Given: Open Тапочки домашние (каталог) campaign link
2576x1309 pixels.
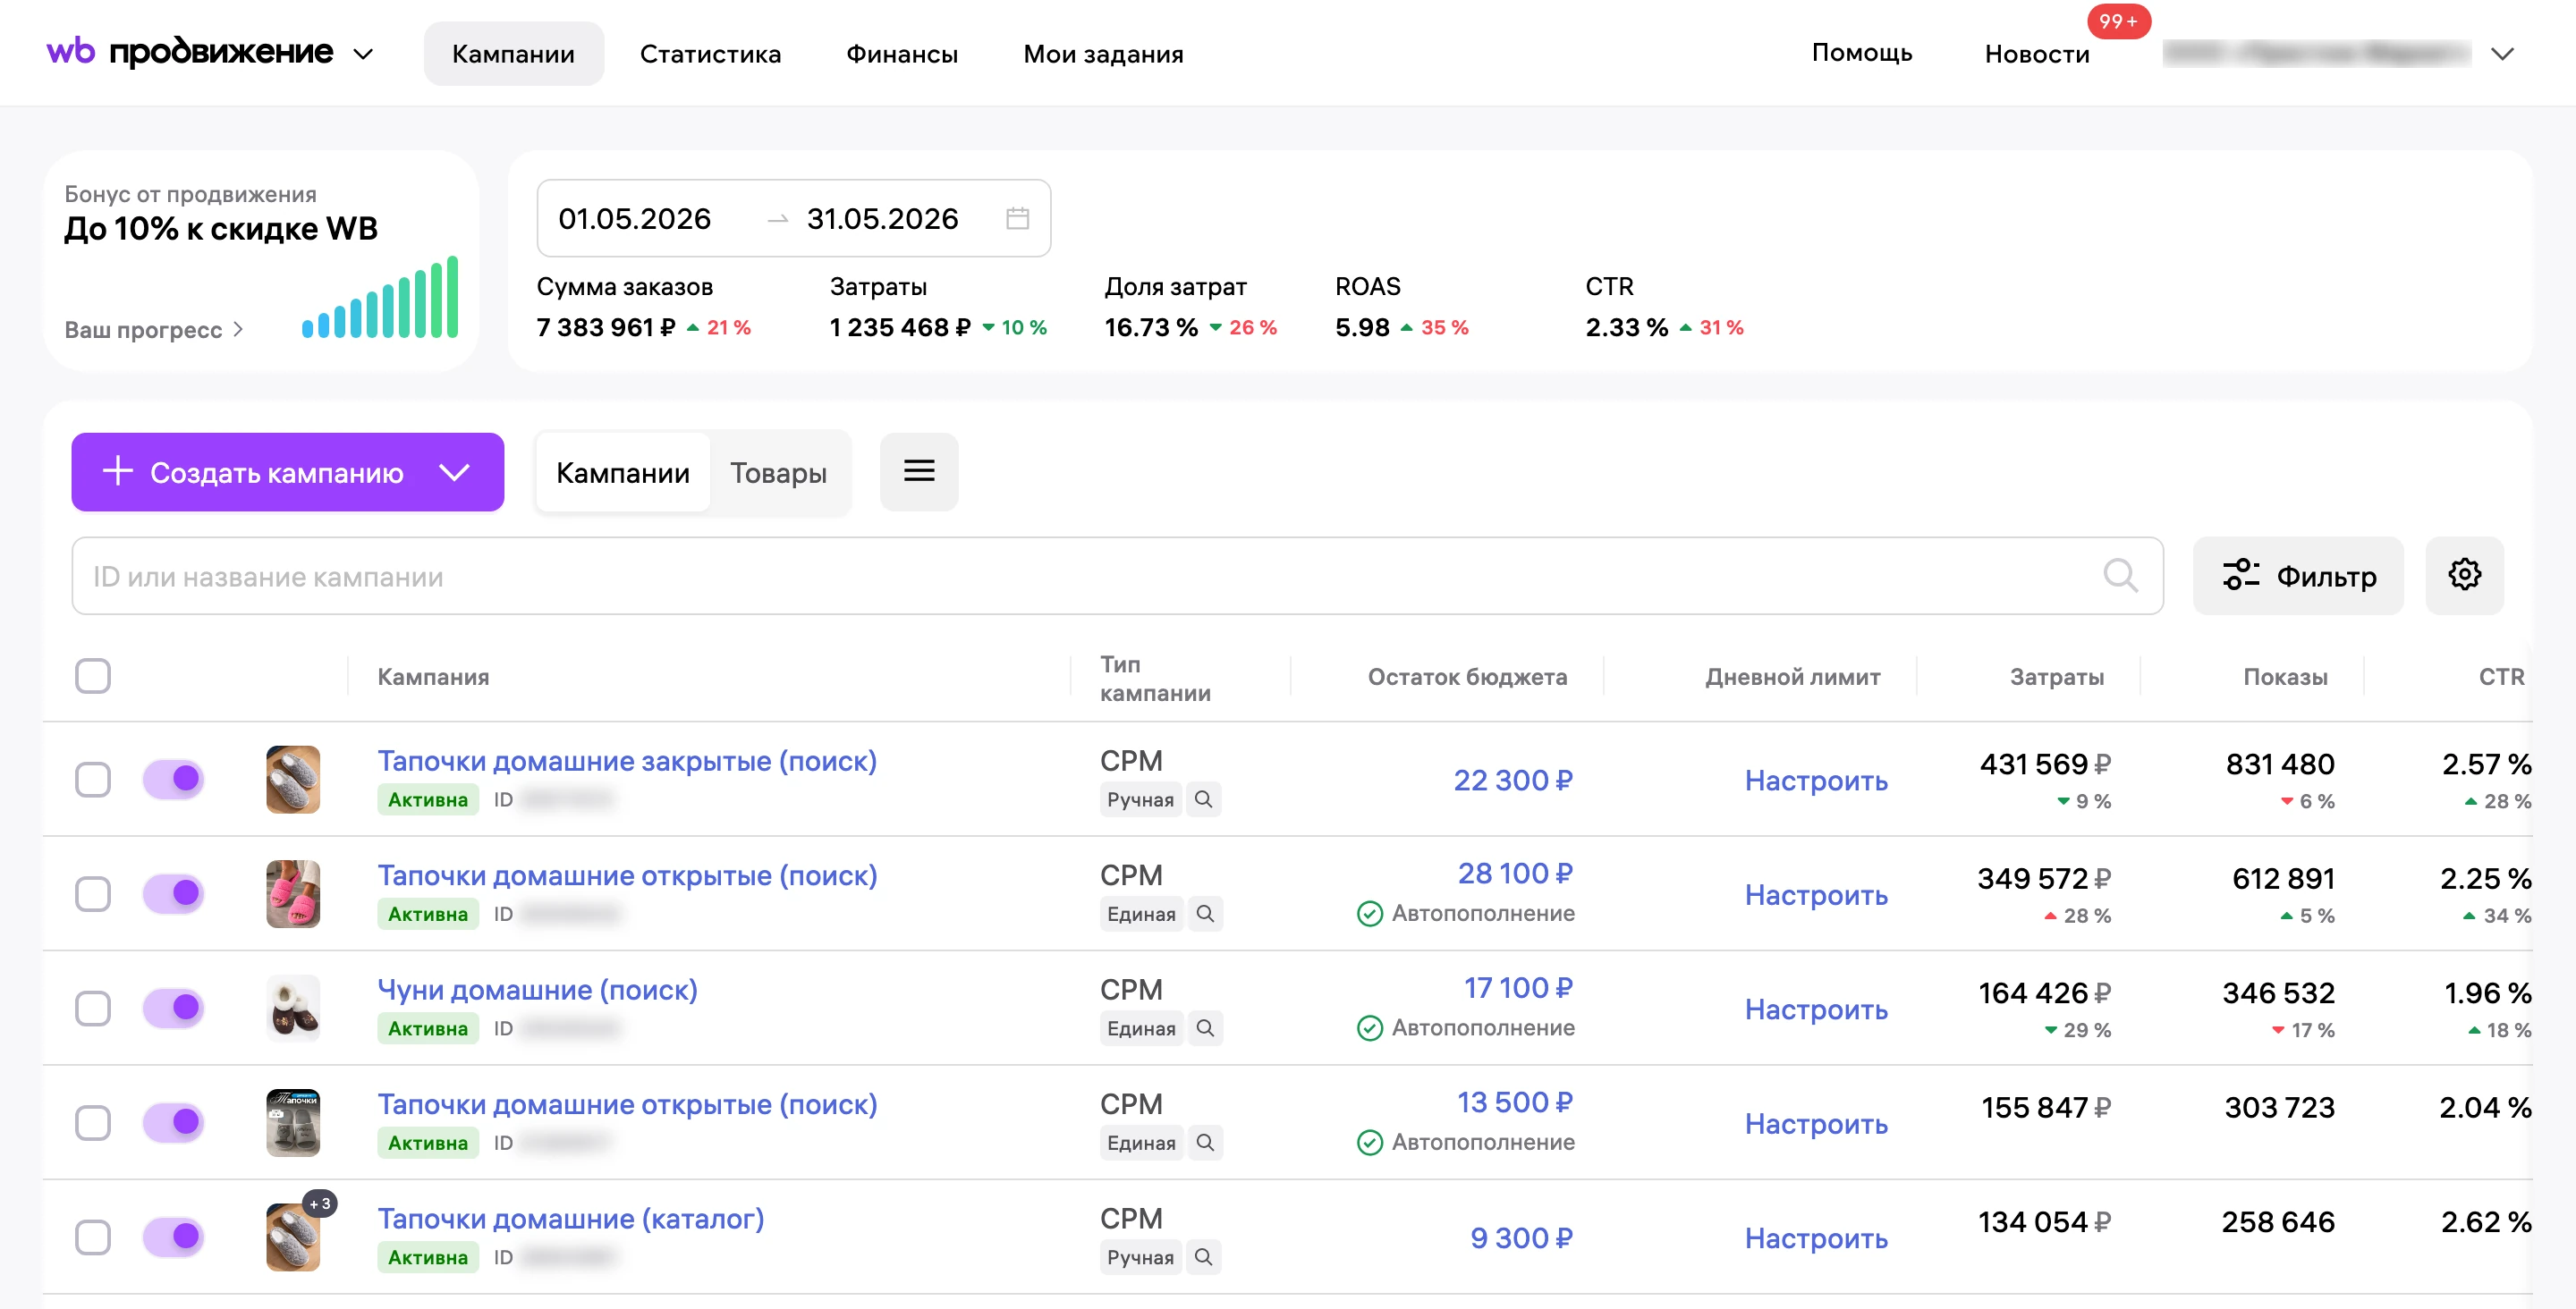Looking at the screenshot, I should tap(570, 1218).
